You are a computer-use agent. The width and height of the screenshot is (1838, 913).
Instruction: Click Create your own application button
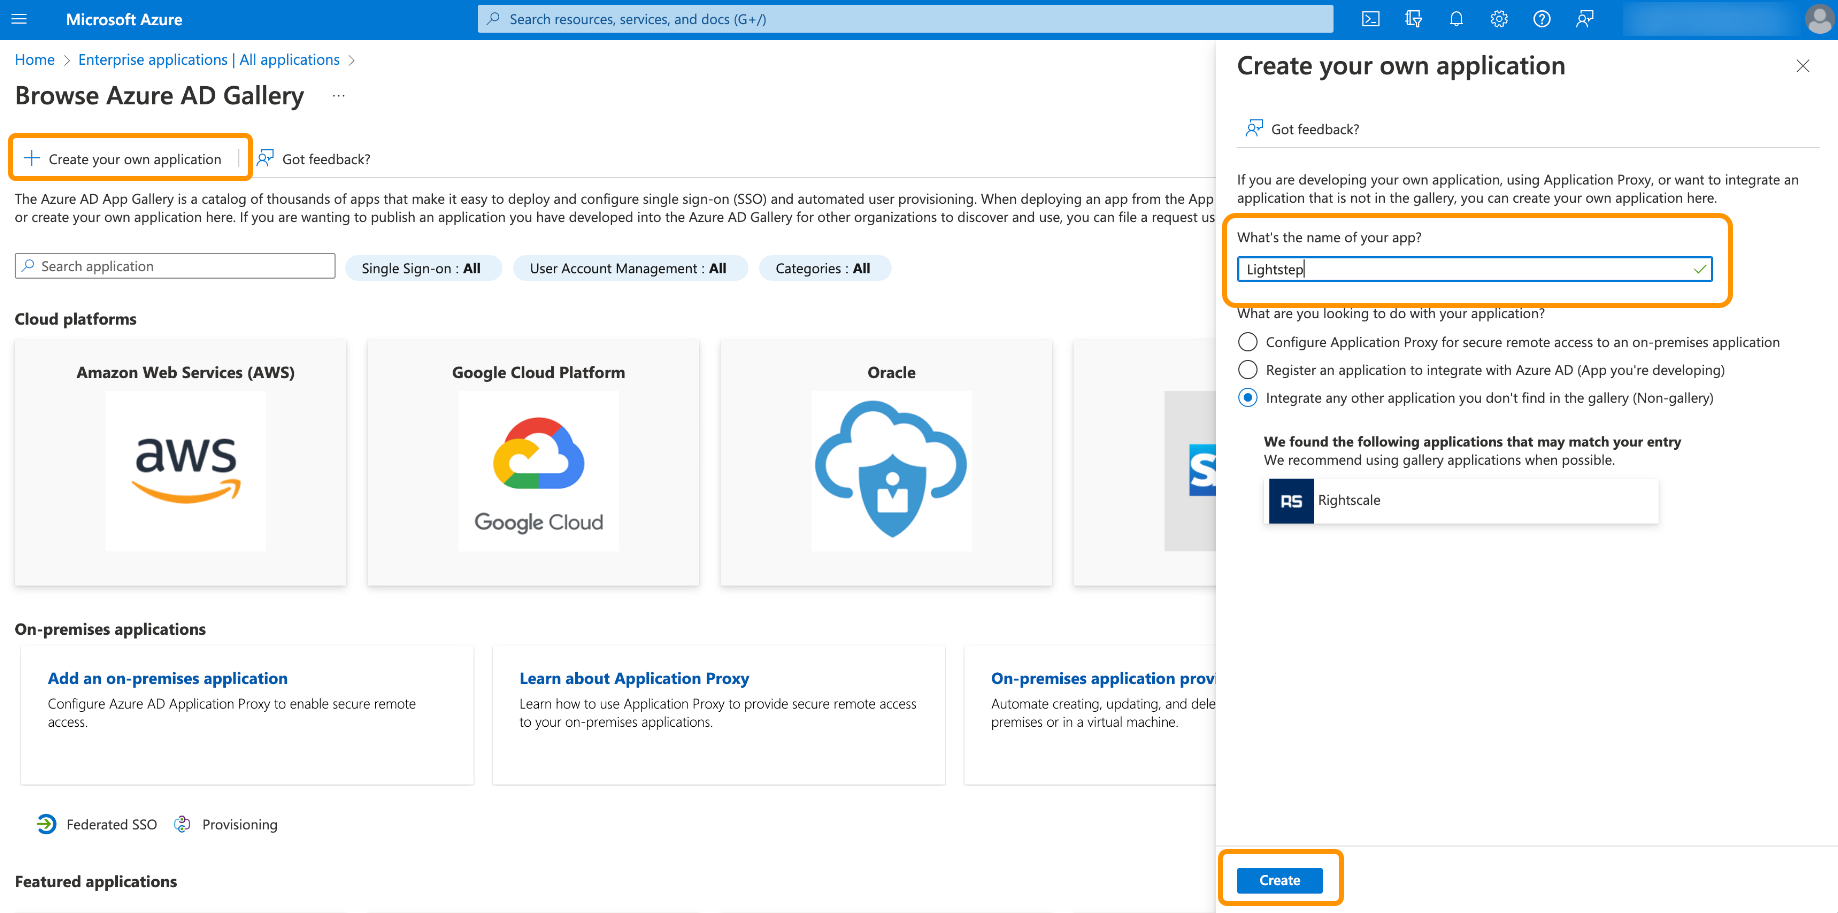[123, 159]
